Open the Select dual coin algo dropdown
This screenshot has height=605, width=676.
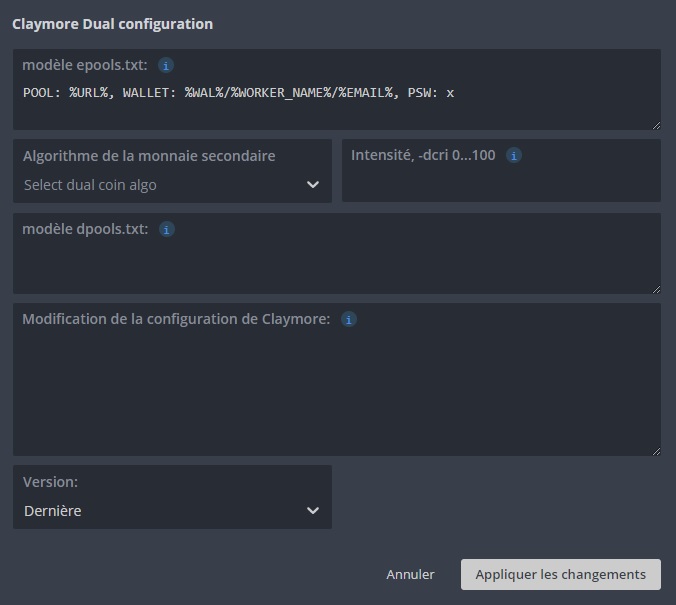coord(172,185)
